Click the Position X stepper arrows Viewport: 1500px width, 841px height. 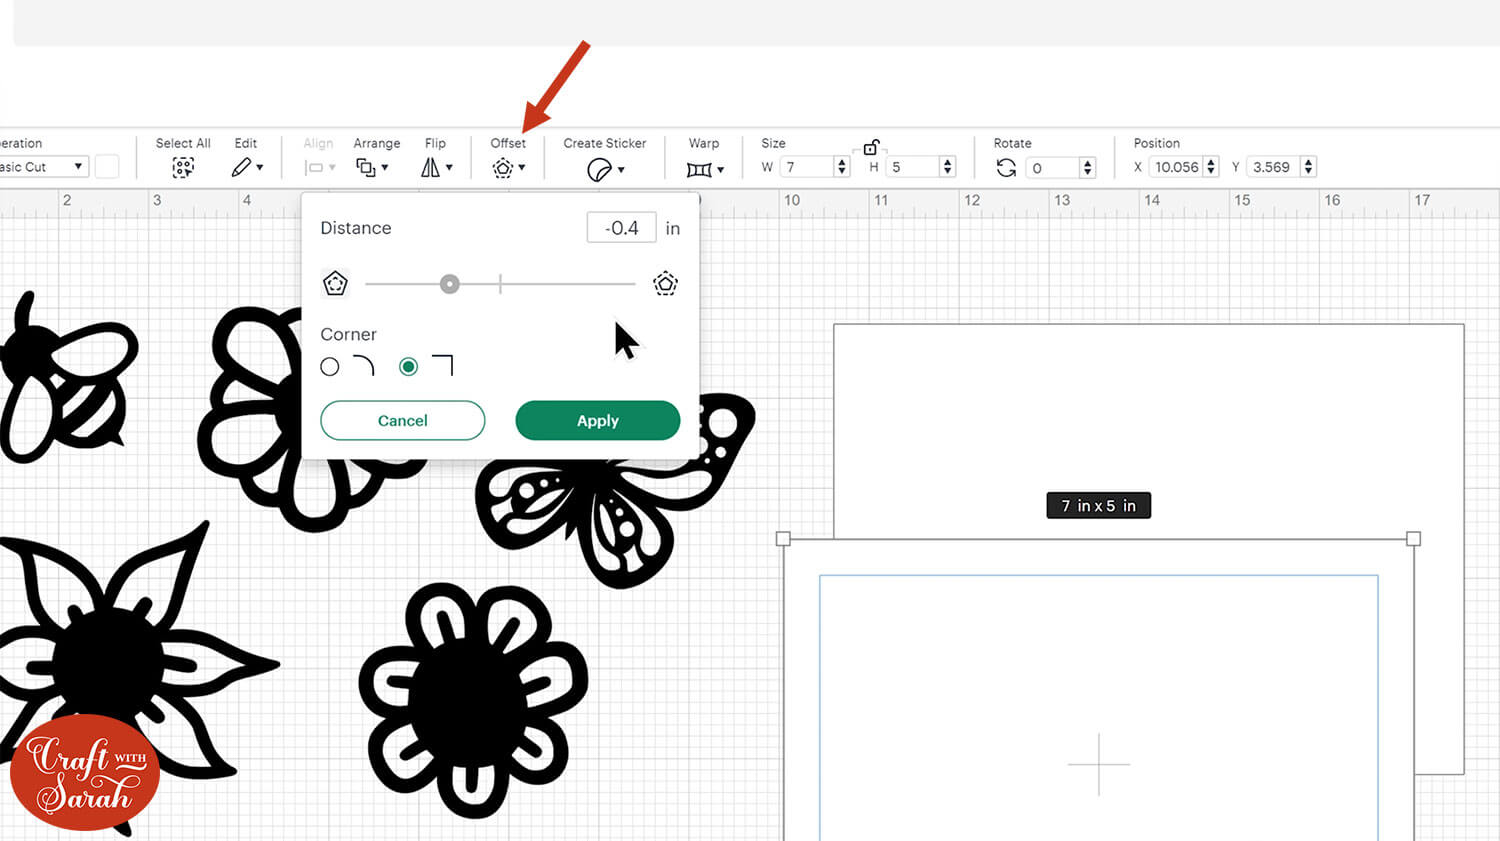[1211, 167]
